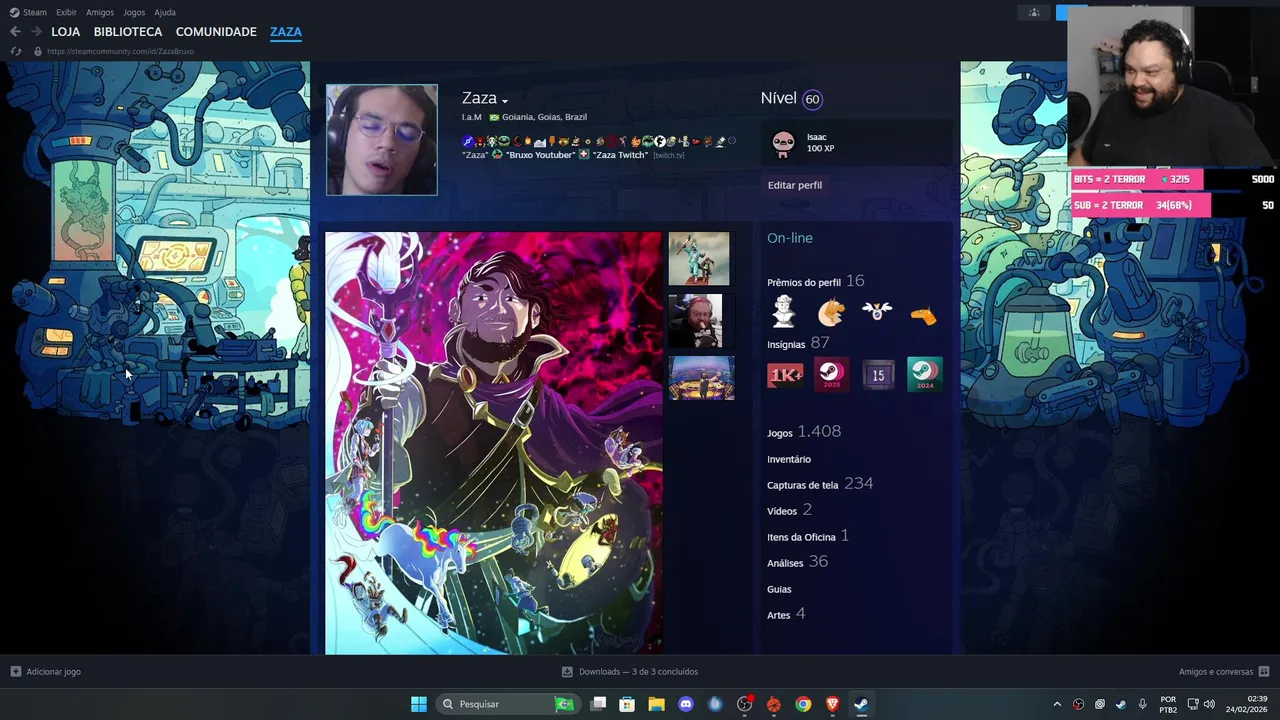Viewport: 1280px width, 720px height.
Task: Open Capturas de tela 234 link
Action: point(820,484)
